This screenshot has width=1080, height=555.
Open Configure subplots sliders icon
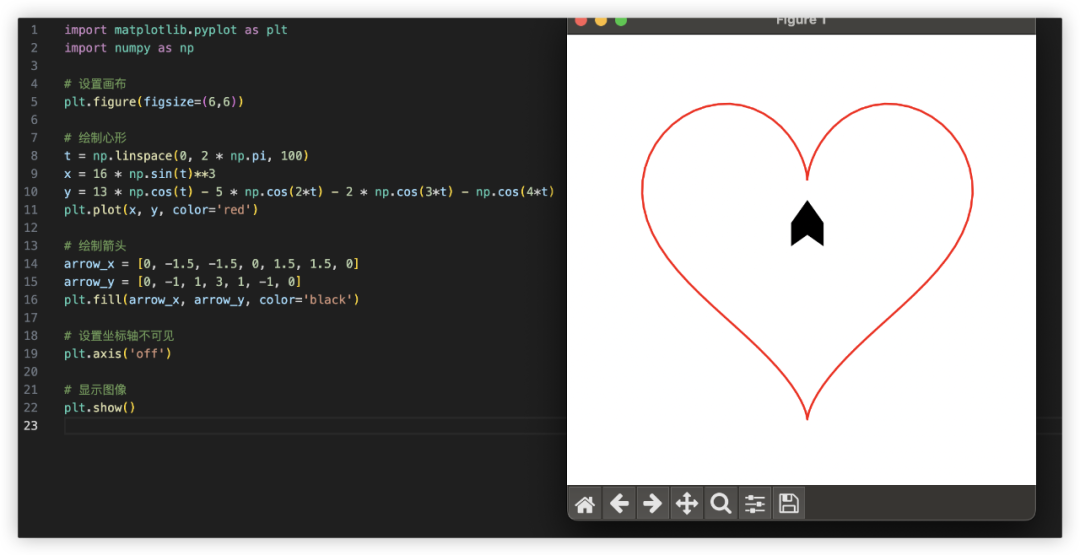click(755, 504)
